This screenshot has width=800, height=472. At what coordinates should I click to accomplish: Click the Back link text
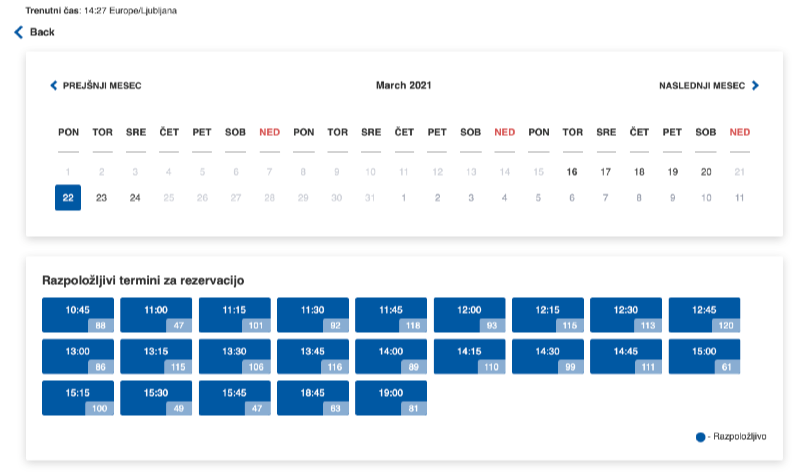coord(42,32)
